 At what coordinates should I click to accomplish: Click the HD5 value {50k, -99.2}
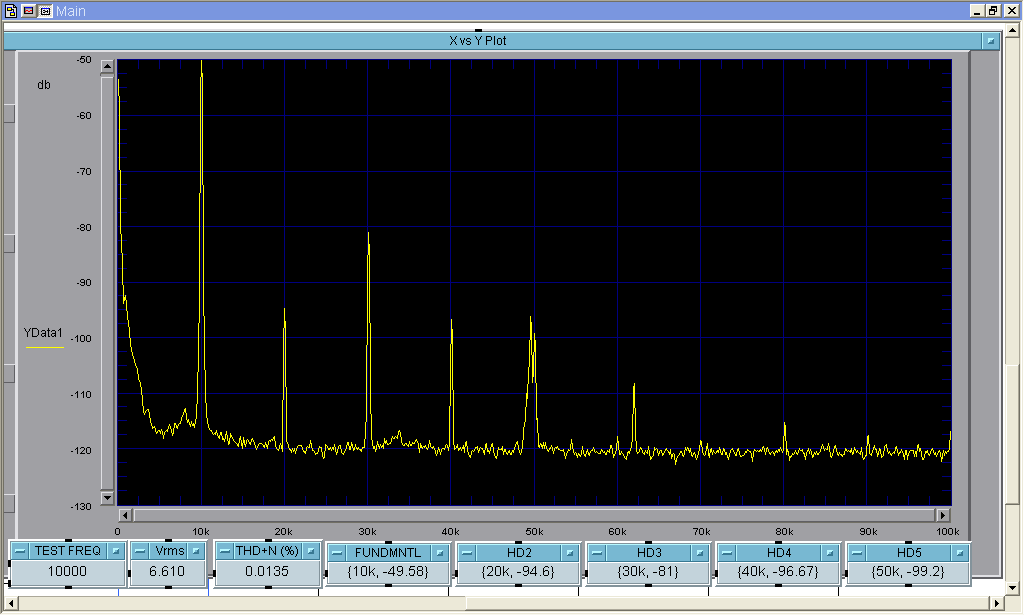pos(908,573)
